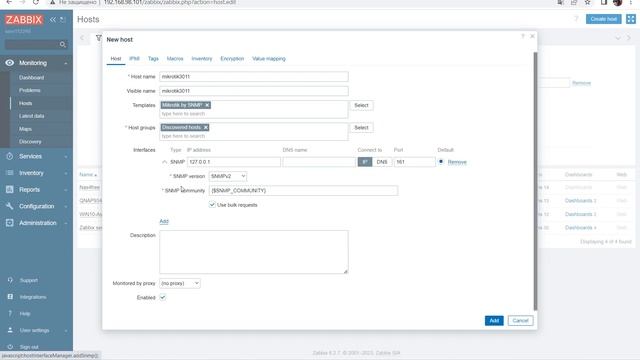The image size is (640, 360).
Task: Click the filter funnel icon on Hosts page
Action: click(98, 38)
